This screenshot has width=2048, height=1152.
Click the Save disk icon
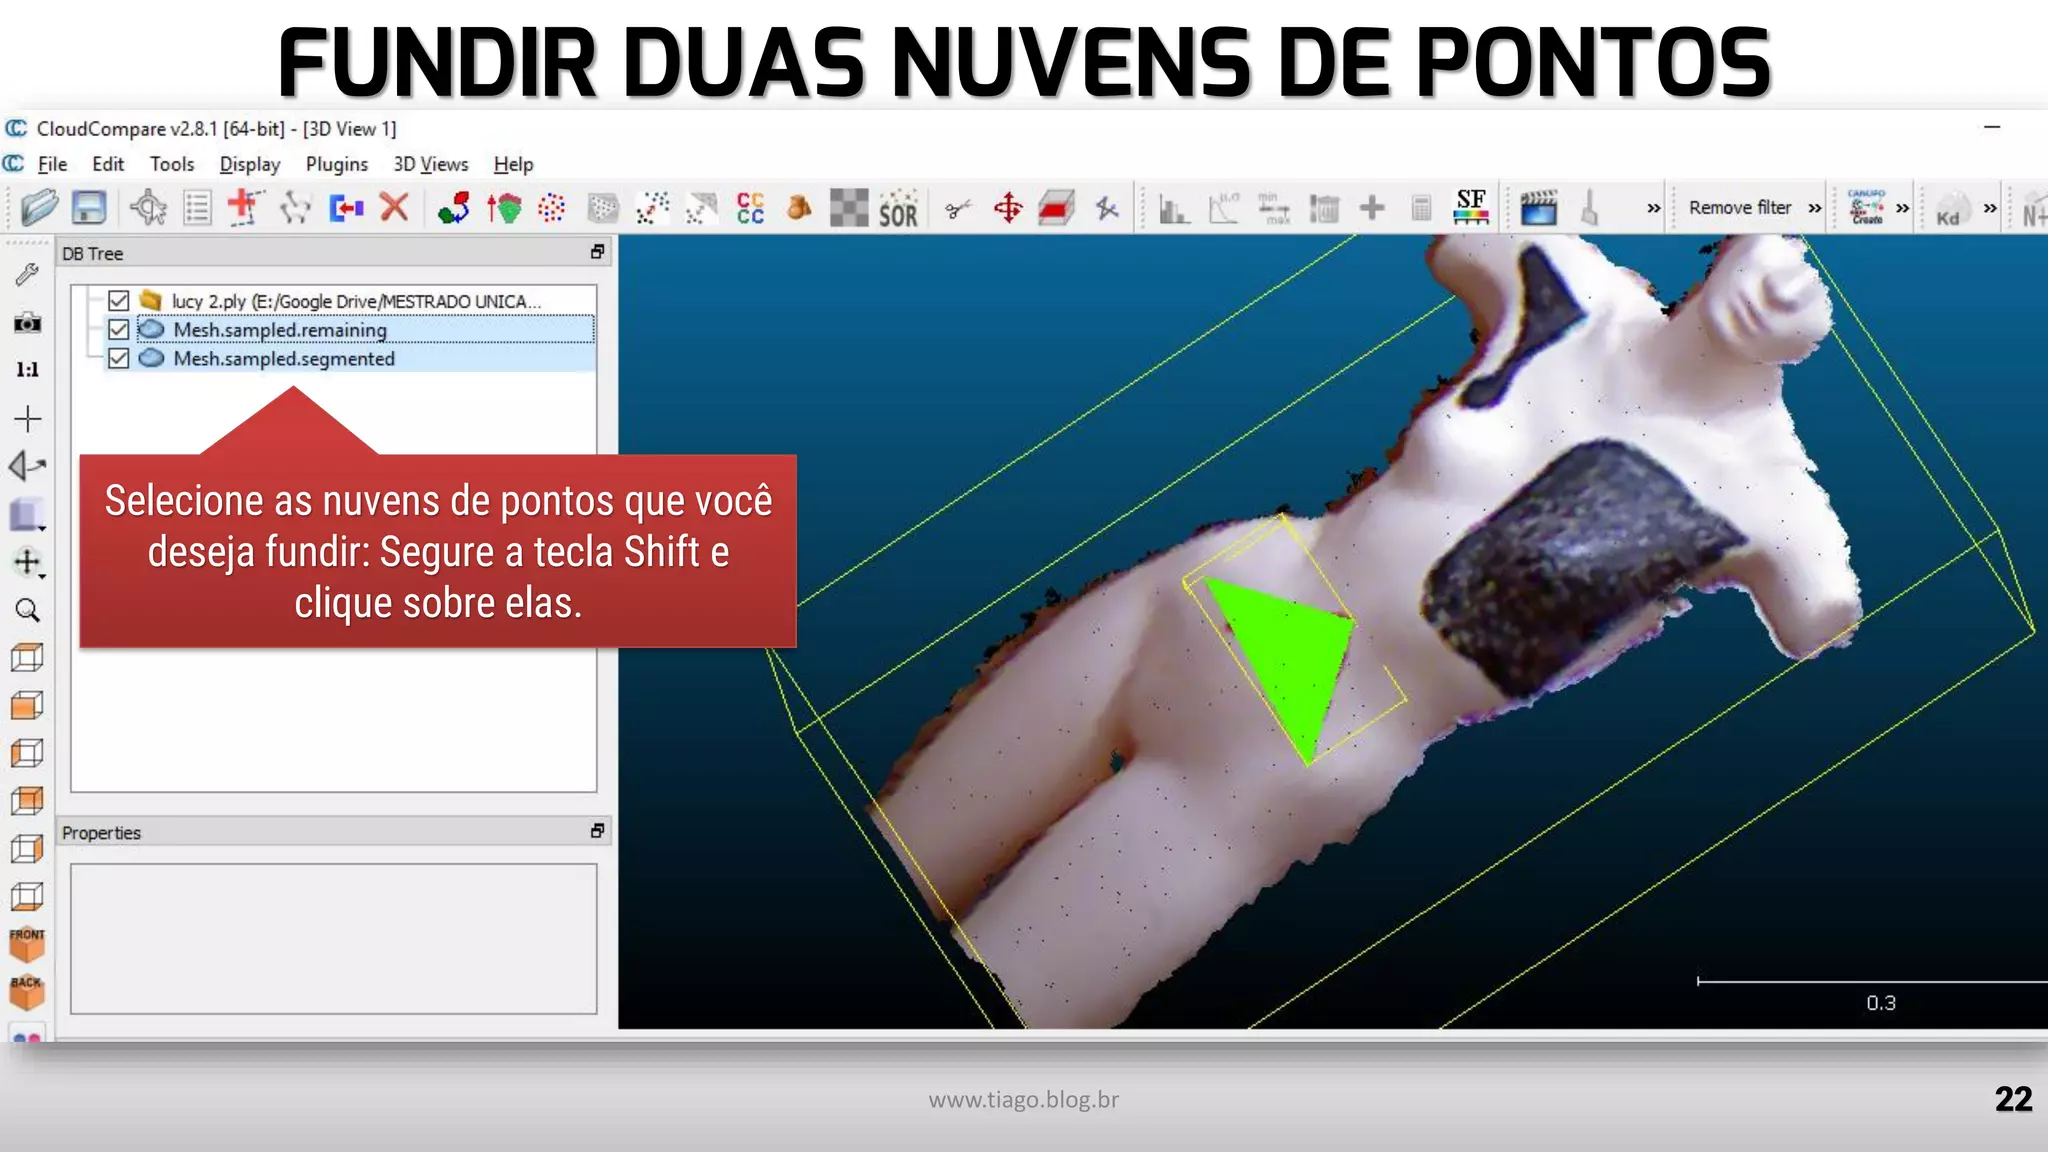coord(89,208)
